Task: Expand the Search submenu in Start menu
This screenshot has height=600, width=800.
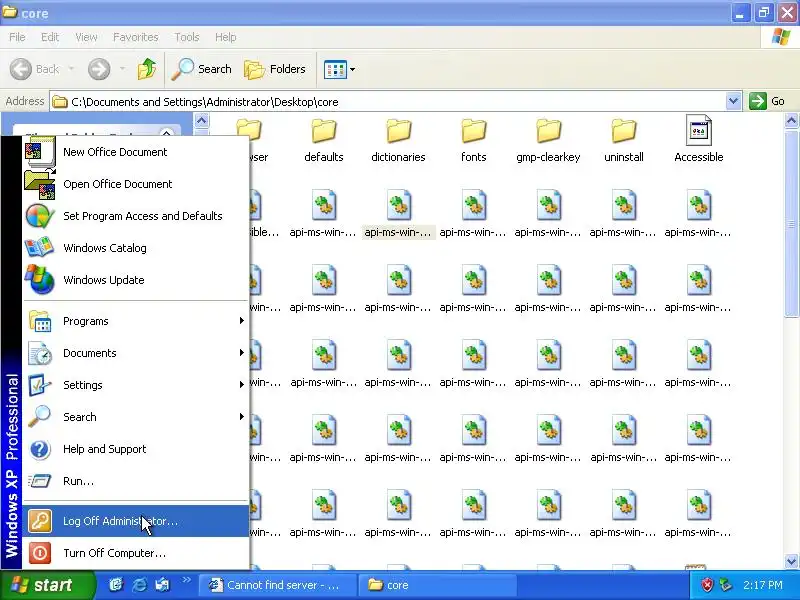Action: click(x=136, y=417)
